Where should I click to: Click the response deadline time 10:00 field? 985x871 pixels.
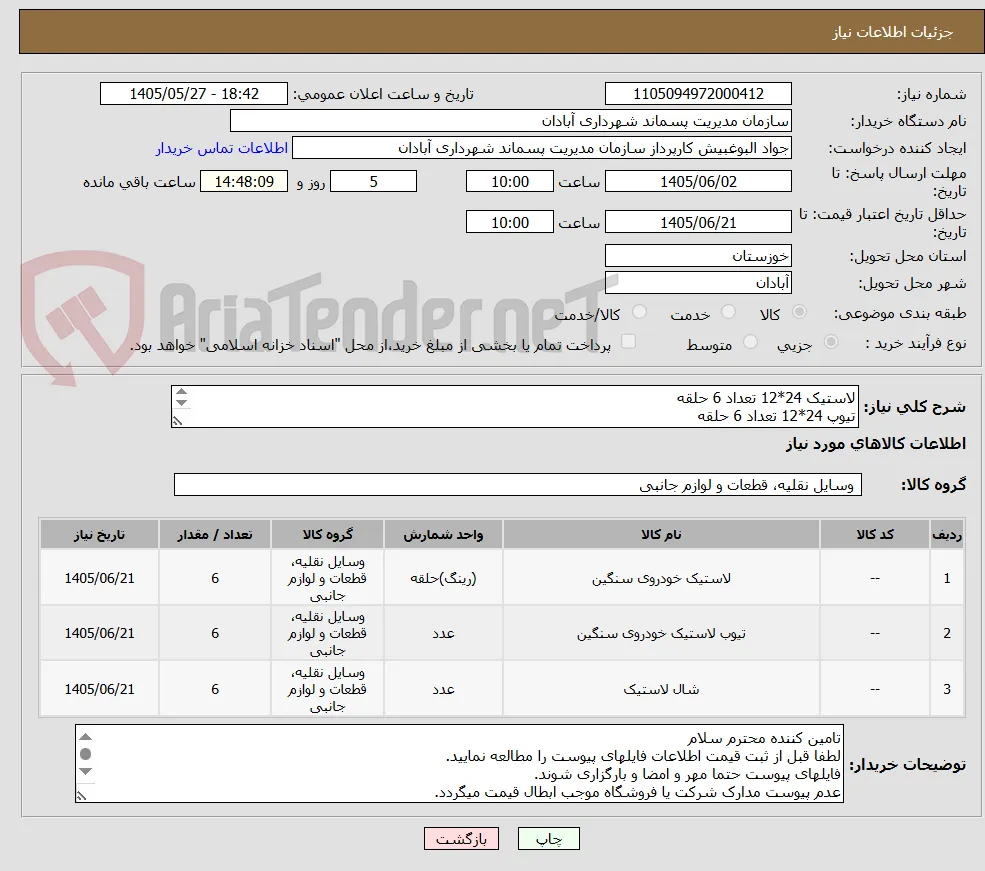[509, 181]
